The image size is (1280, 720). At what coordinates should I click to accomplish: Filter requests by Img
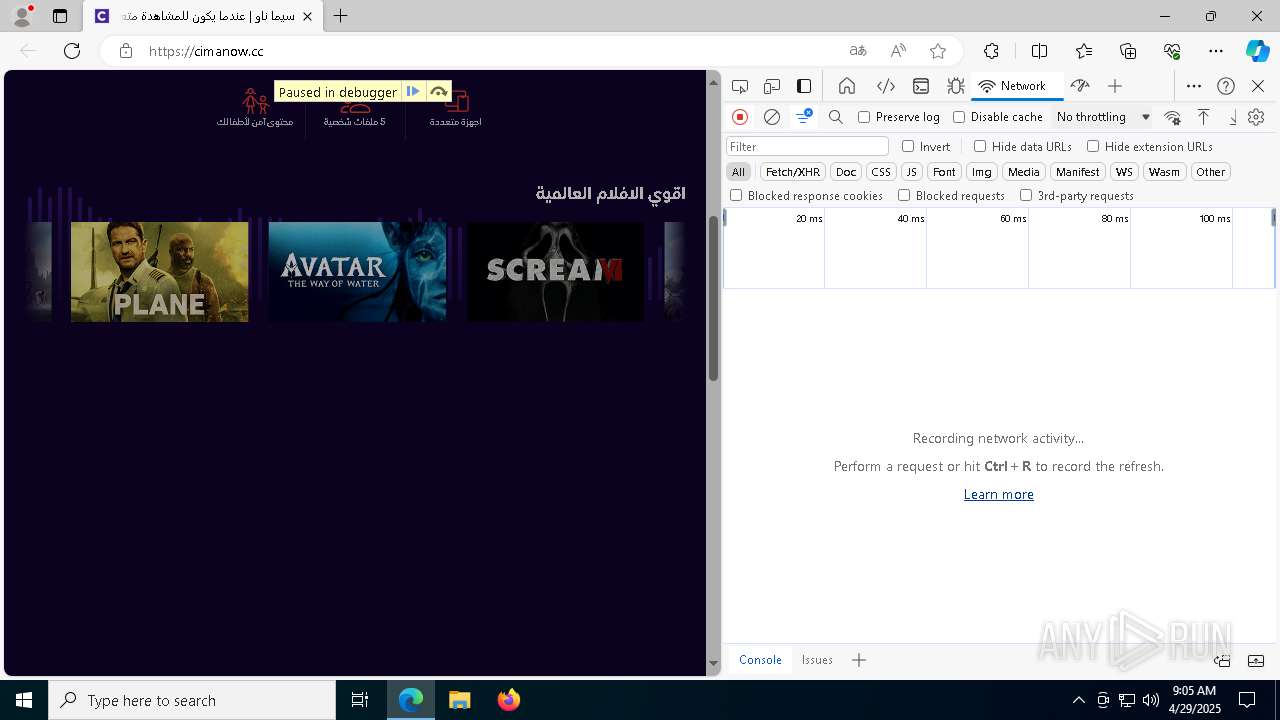pyautogui.click(x=982, y=172)
